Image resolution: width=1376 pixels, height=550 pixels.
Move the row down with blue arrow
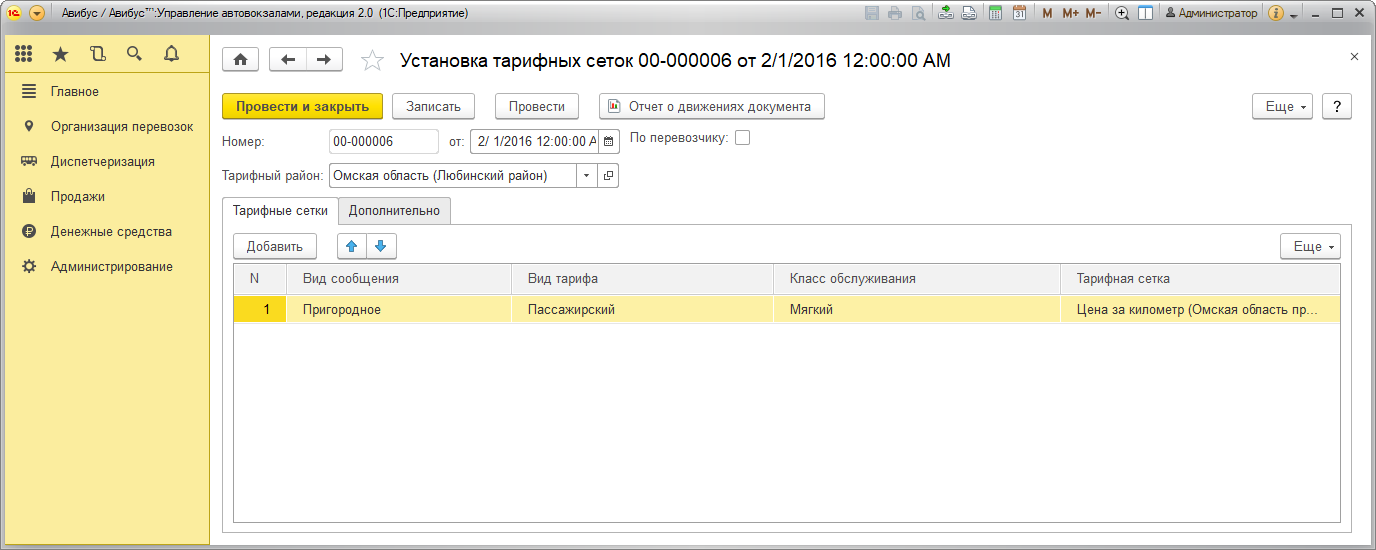[x=381, y=246]
